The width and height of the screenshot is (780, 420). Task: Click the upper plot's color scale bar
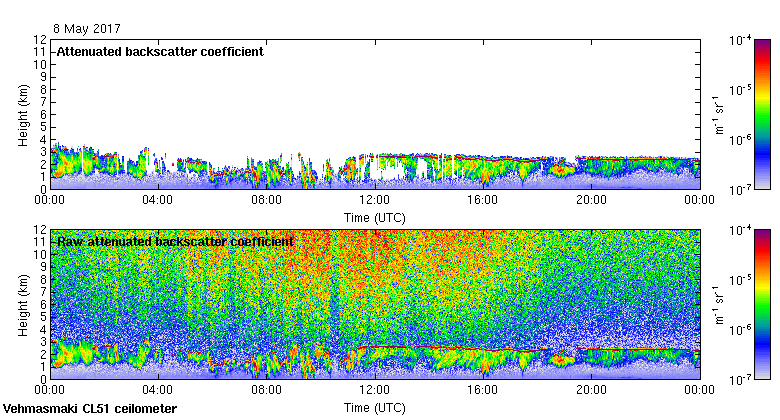[x=762, y=114]
